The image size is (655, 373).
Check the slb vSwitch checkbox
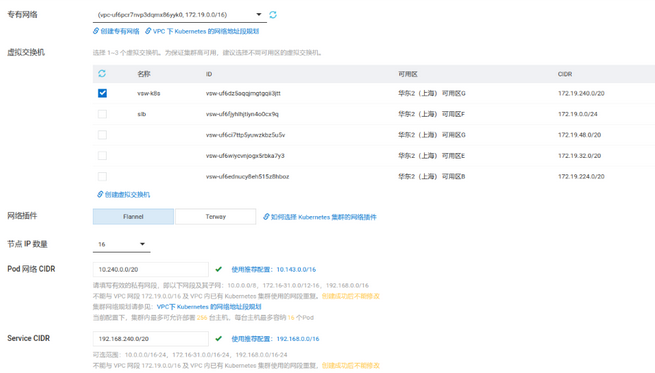[102, 114]
